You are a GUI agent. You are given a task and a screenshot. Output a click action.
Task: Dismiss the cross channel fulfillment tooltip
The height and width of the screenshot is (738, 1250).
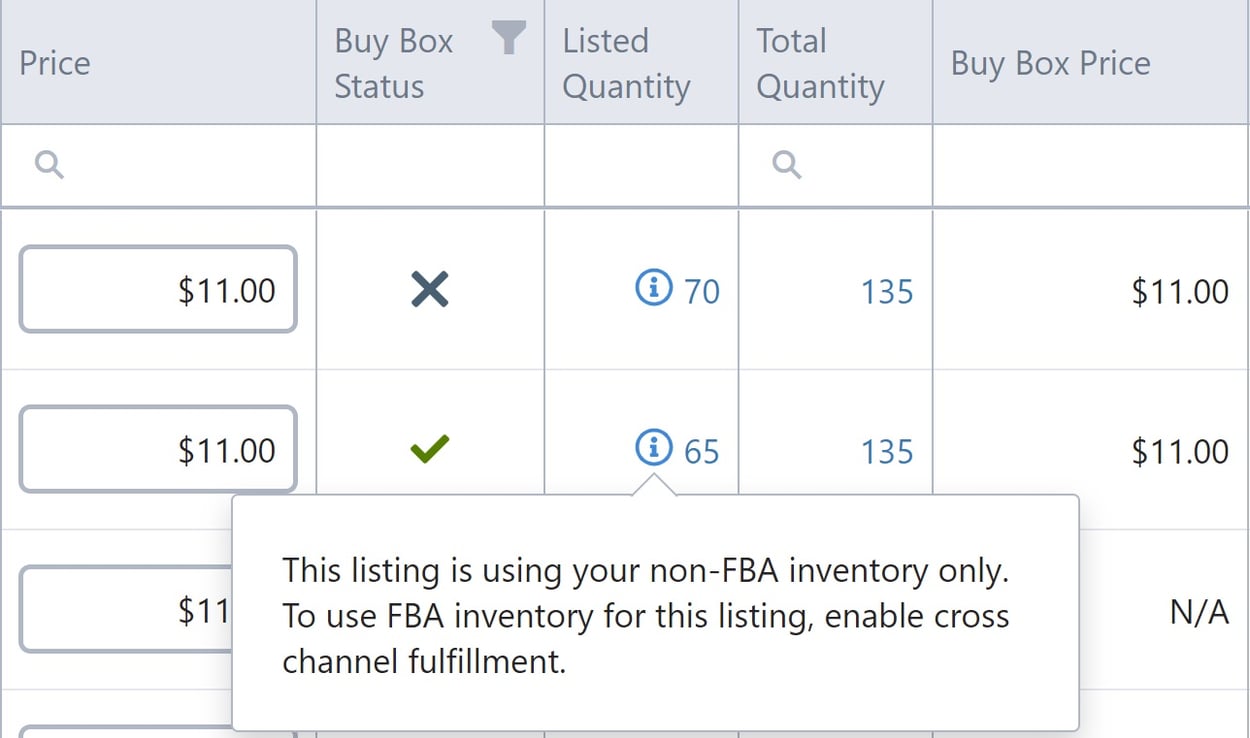coord(655,615)
